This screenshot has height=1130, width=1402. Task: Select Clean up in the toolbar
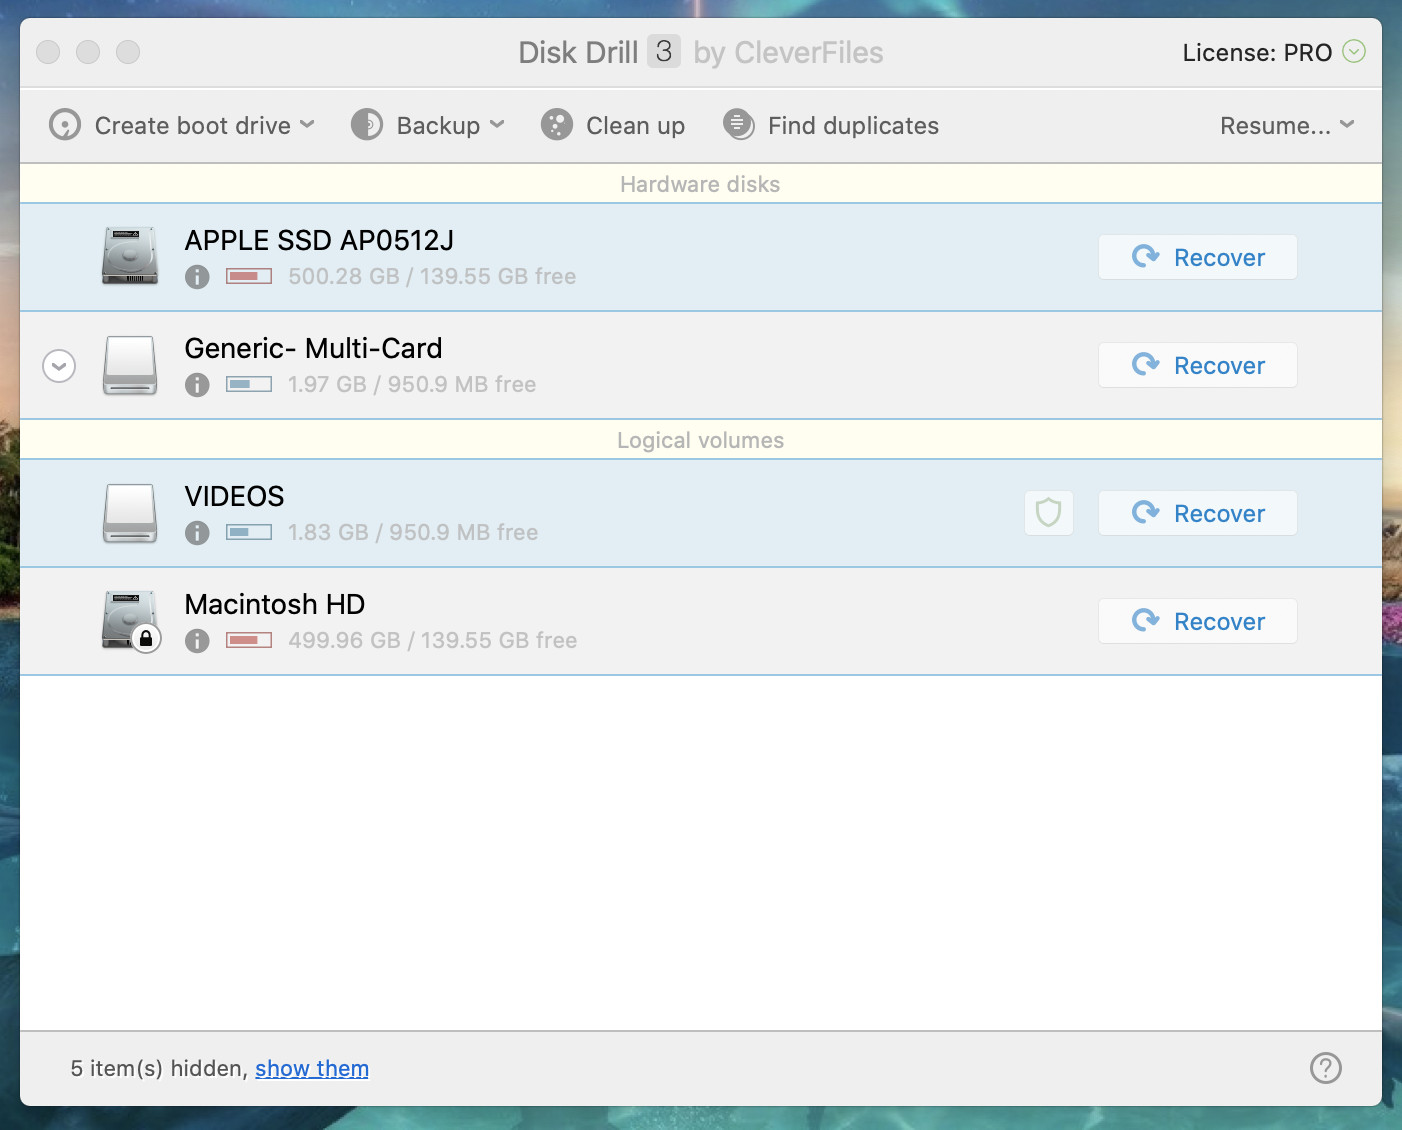pyautogui.click(x=613, y=125)
